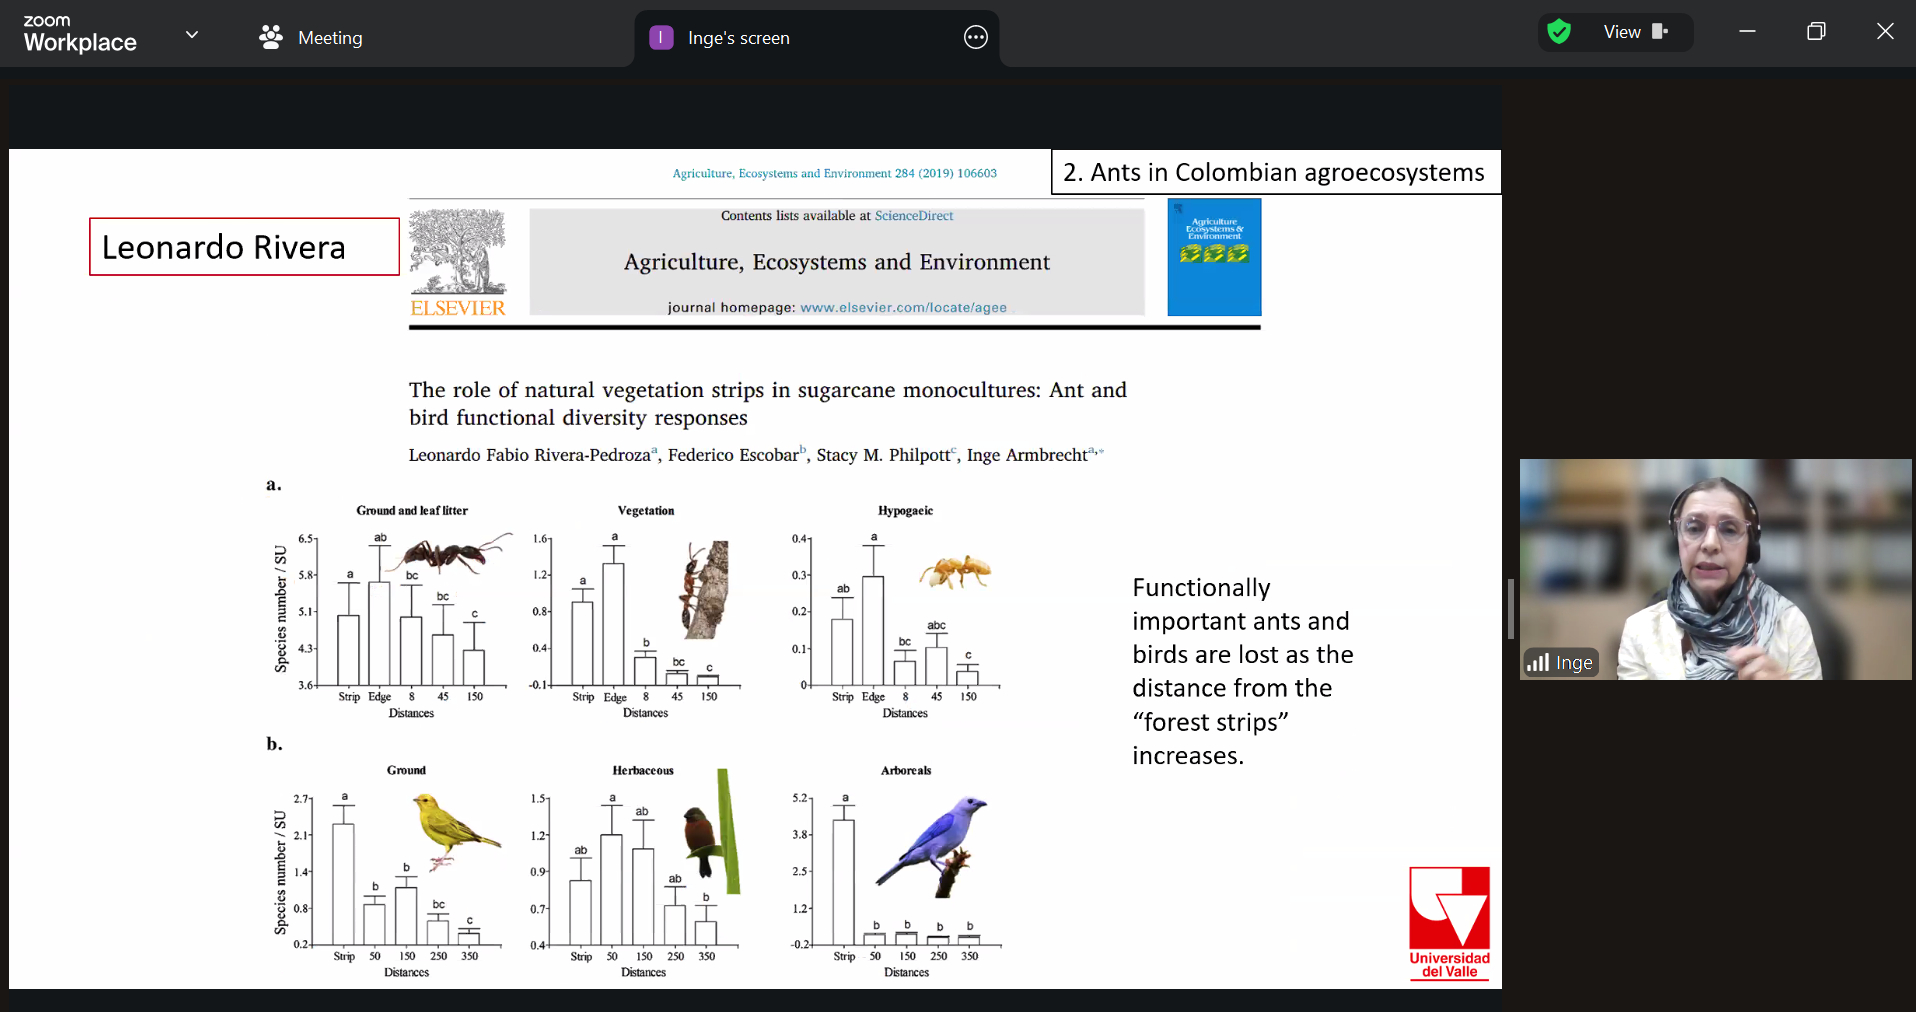Click the purple I avatar icon
1916x1012 pixels.
click(661, 38)
